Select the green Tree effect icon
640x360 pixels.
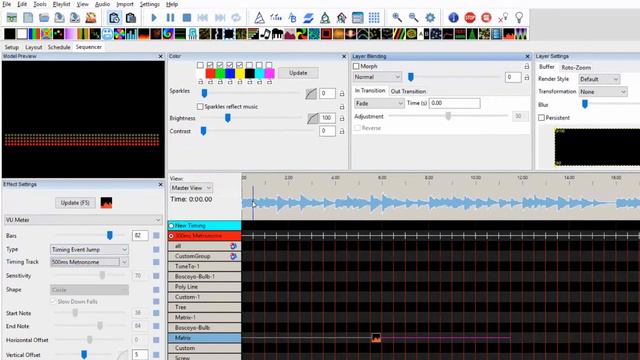472,34
